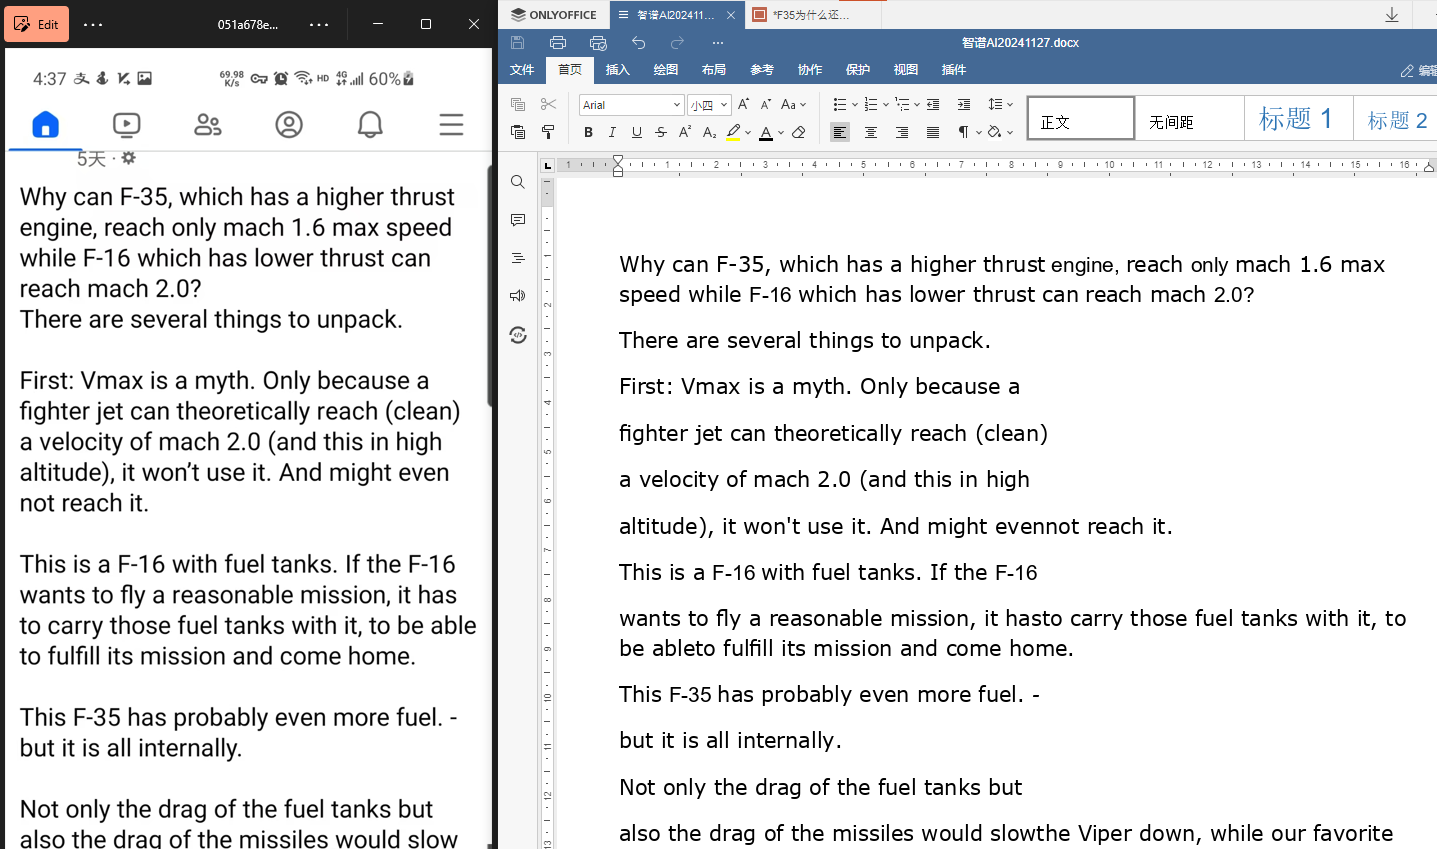Align text right
This screenshot has width=1437, height=849.
pyautogui.click(x=902, y=132)
